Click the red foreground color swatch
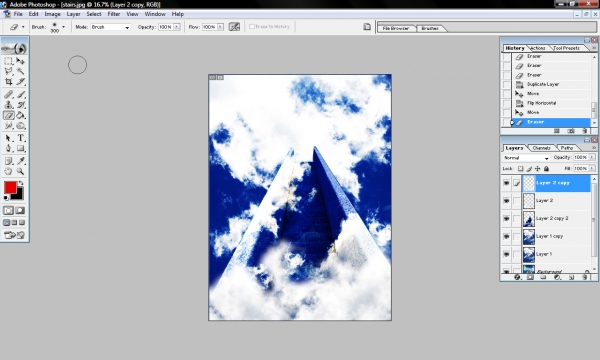Image resolution: width=600 pixels, height=360 pixels. pyautogui.click(x=10, y=187)
